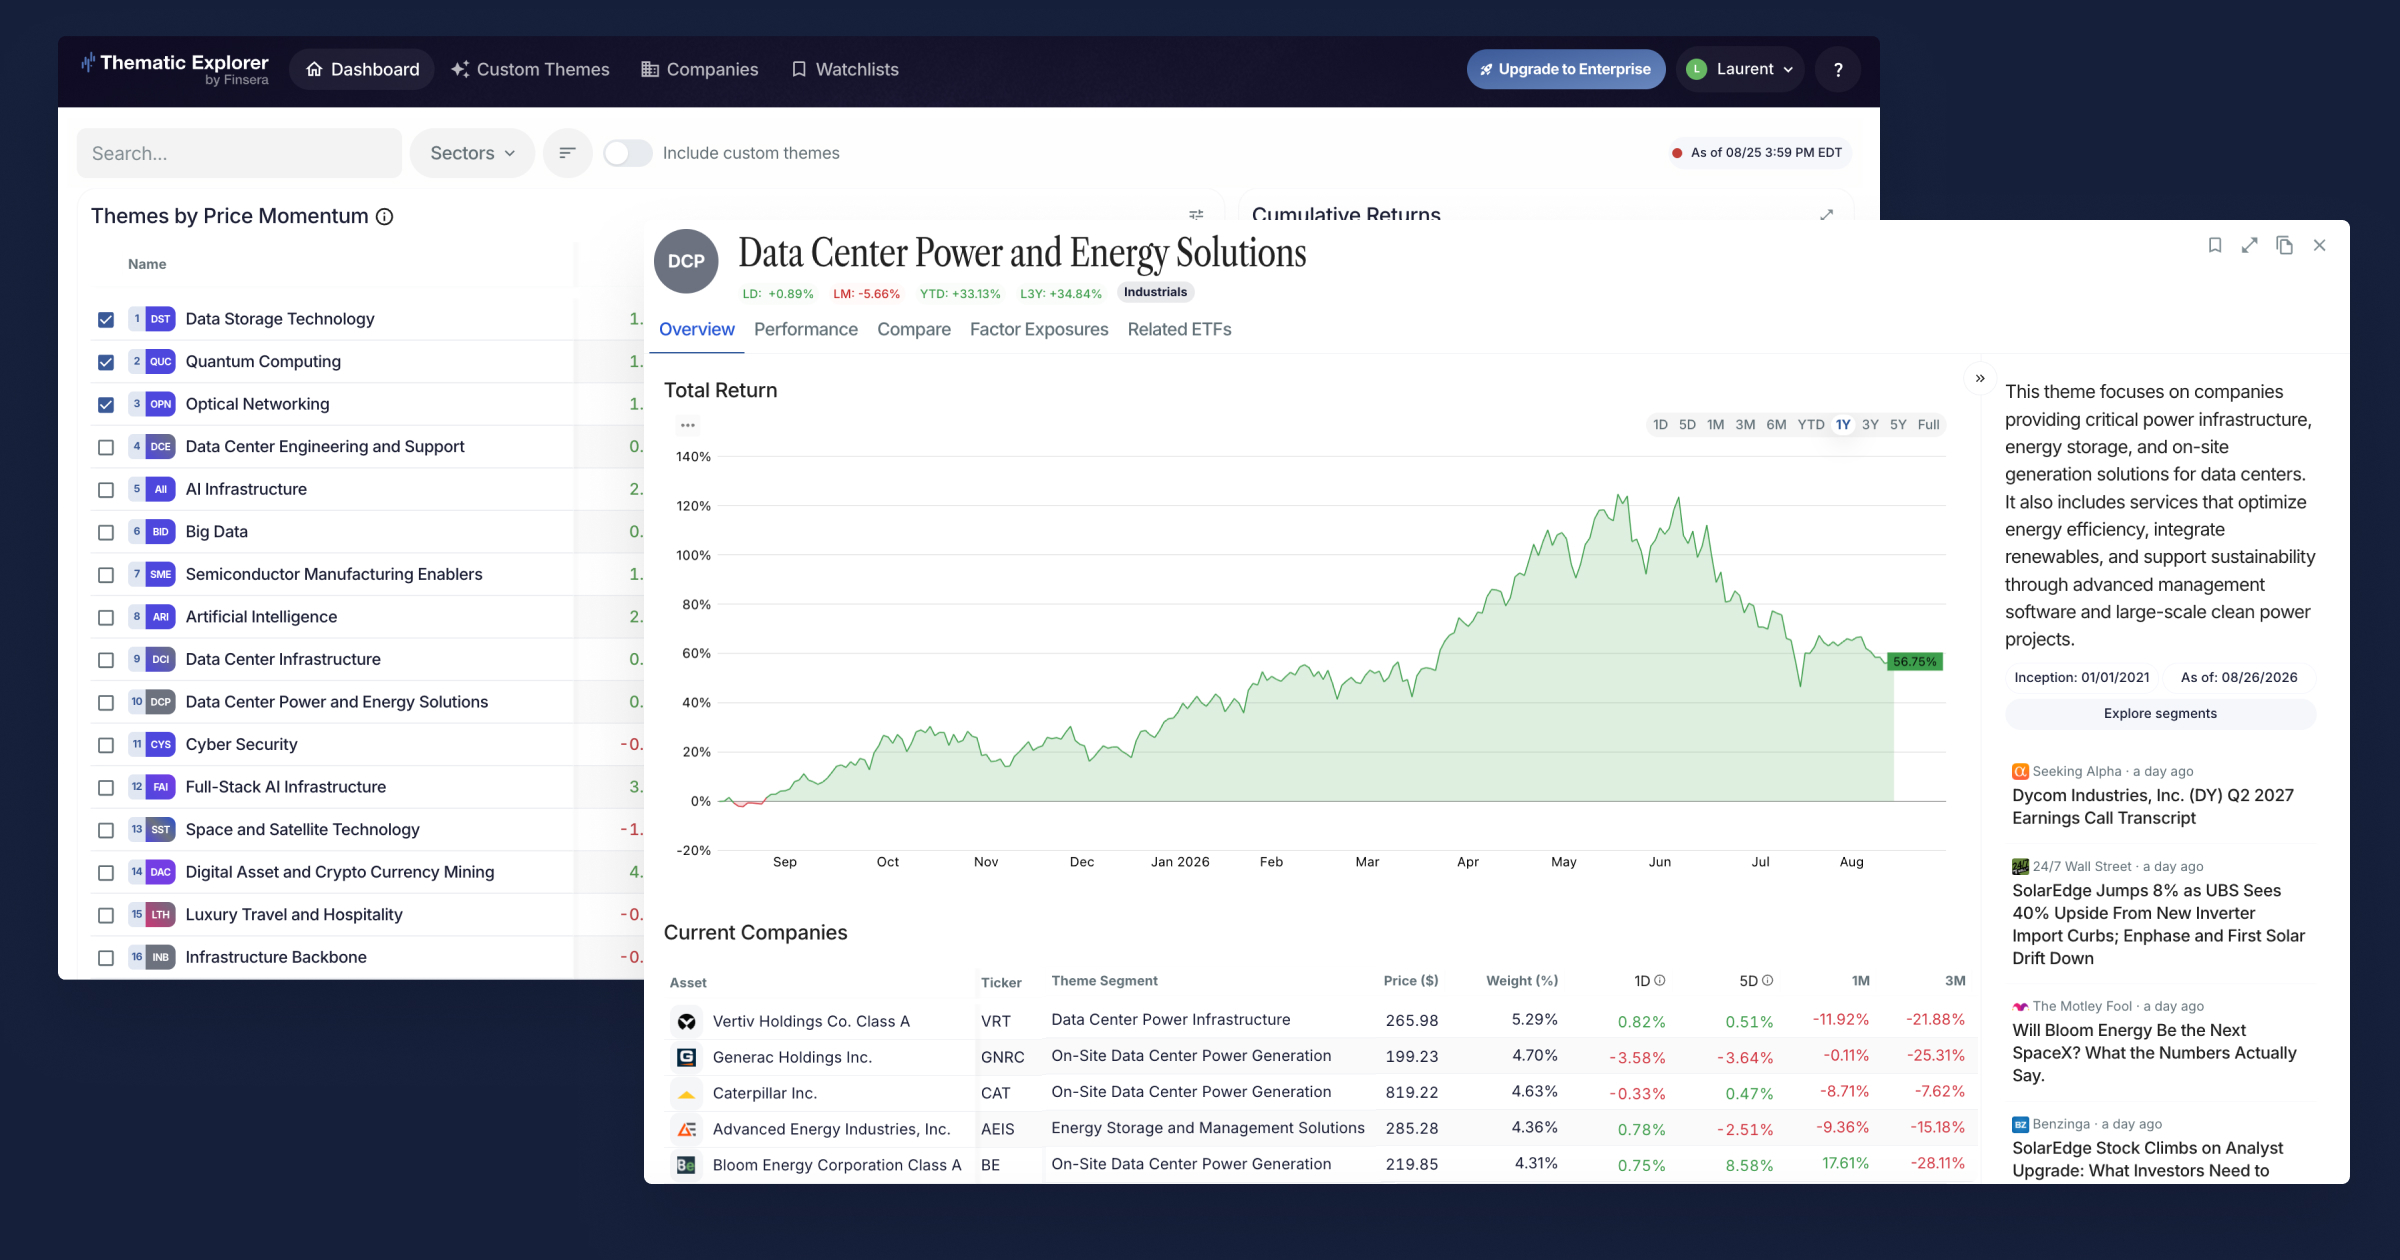Image resolution: width=2400 pixels, height=1260 pixels.
Task: Select the Full chart time range
Action: coord(1928,425)
